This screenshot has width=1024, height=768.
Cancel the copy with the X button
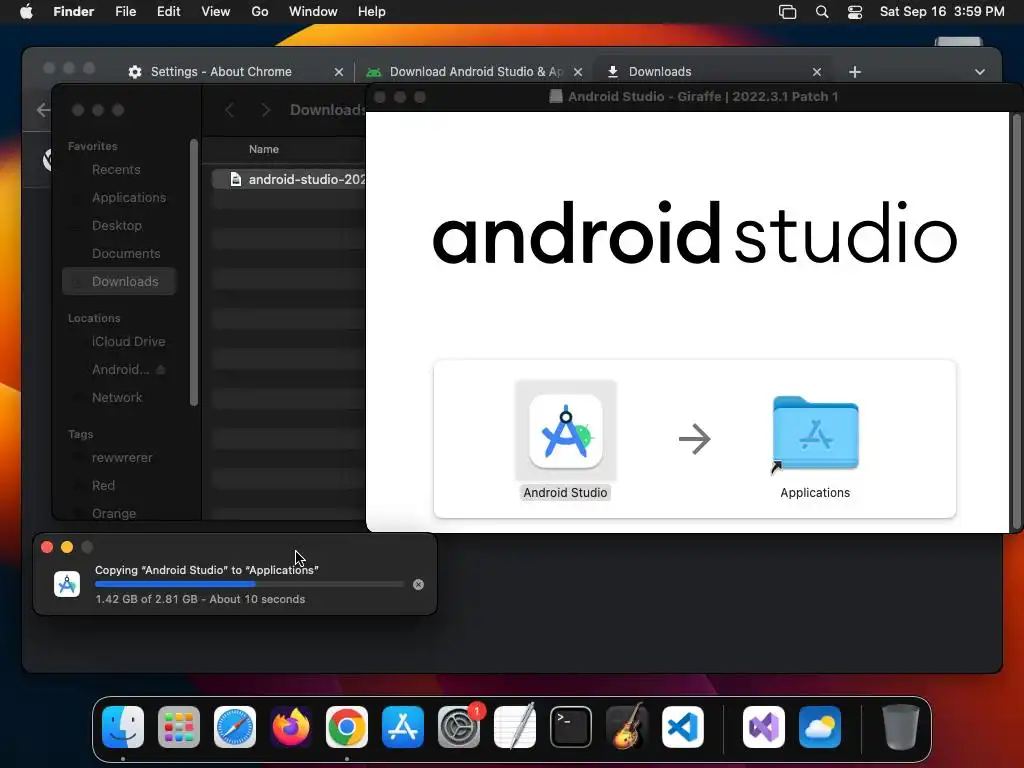419,584
